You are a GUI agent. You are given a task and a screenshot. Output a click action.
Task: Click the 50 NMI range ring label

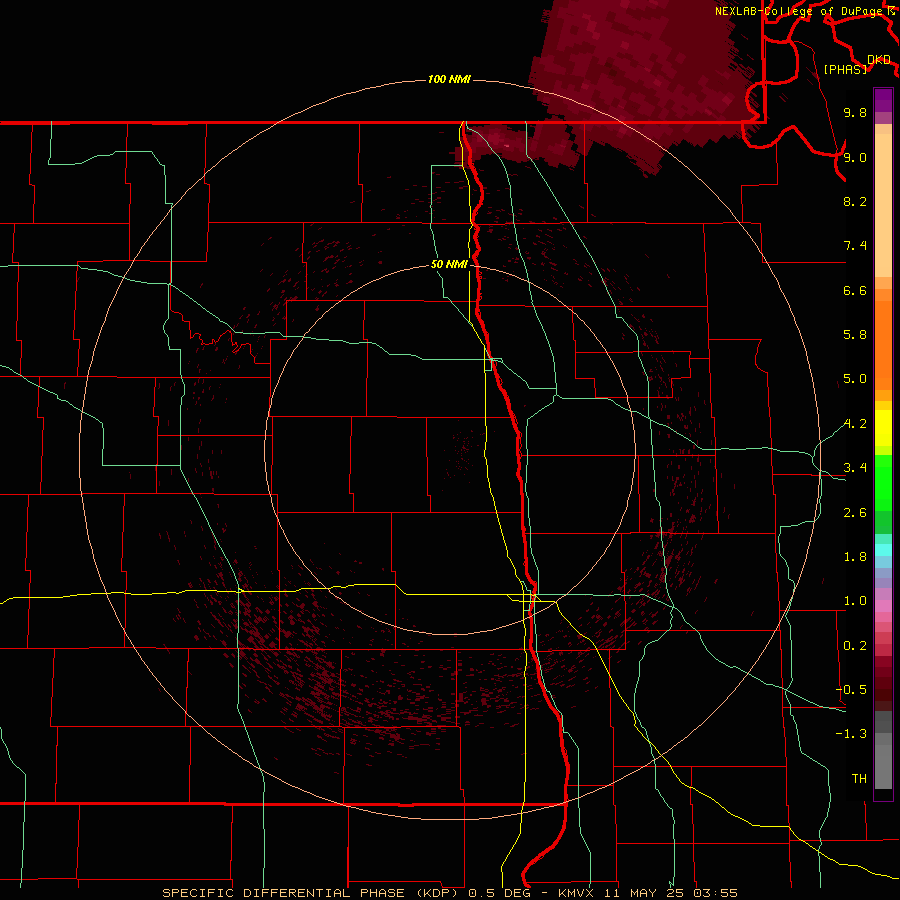pos(449,264)
